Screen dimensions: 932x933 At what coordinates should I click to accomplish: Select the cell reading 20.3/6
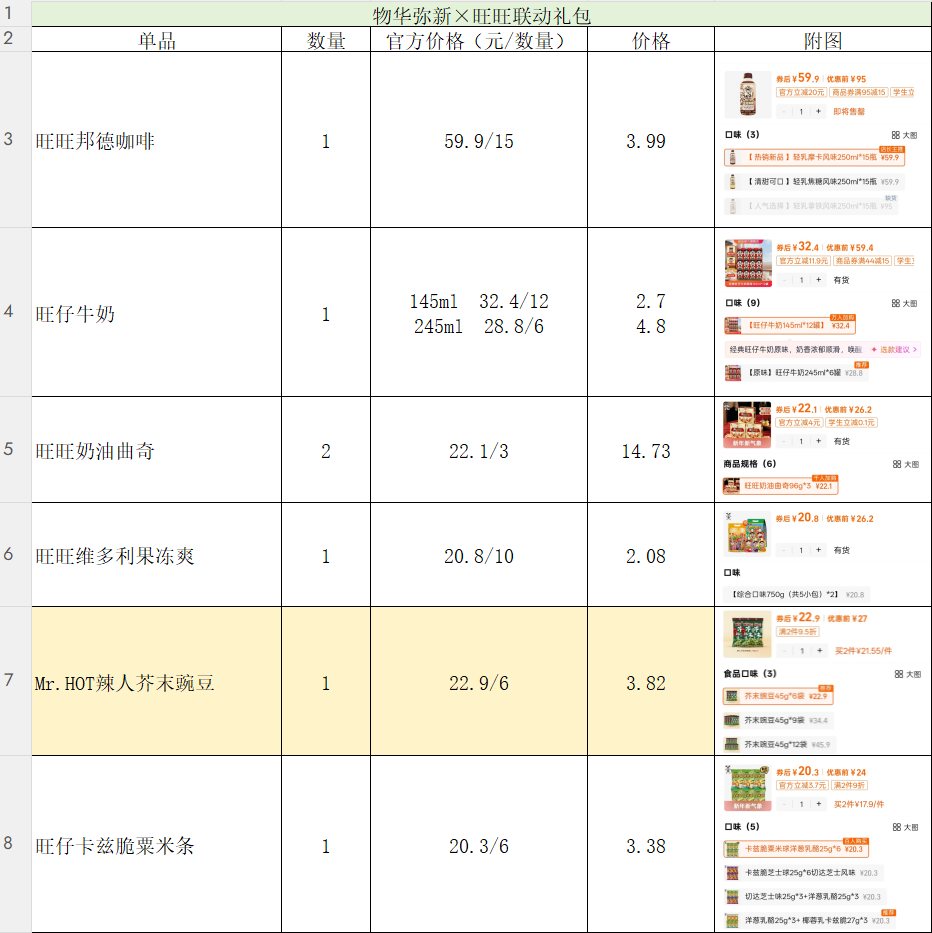[478, 844]
